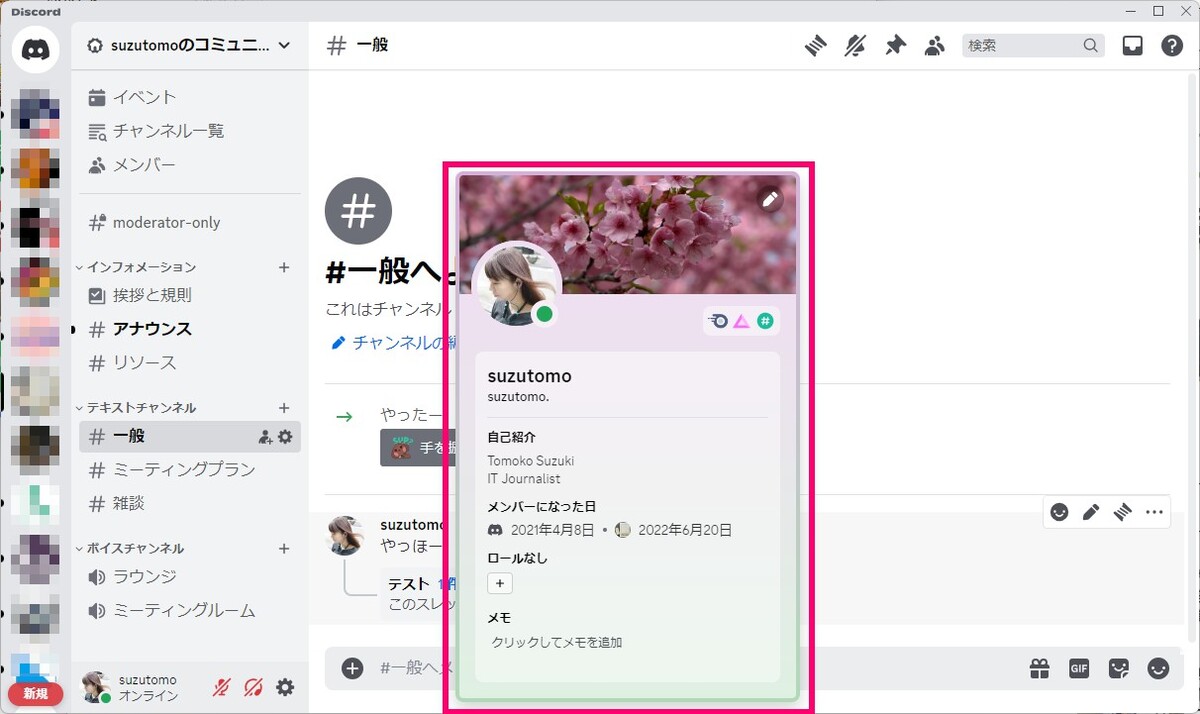Image resolution: width=1200 pixels, height=714 pixels.
Task: Select the 一般 channel in sidebar
Action: click(x=189, y=436)
